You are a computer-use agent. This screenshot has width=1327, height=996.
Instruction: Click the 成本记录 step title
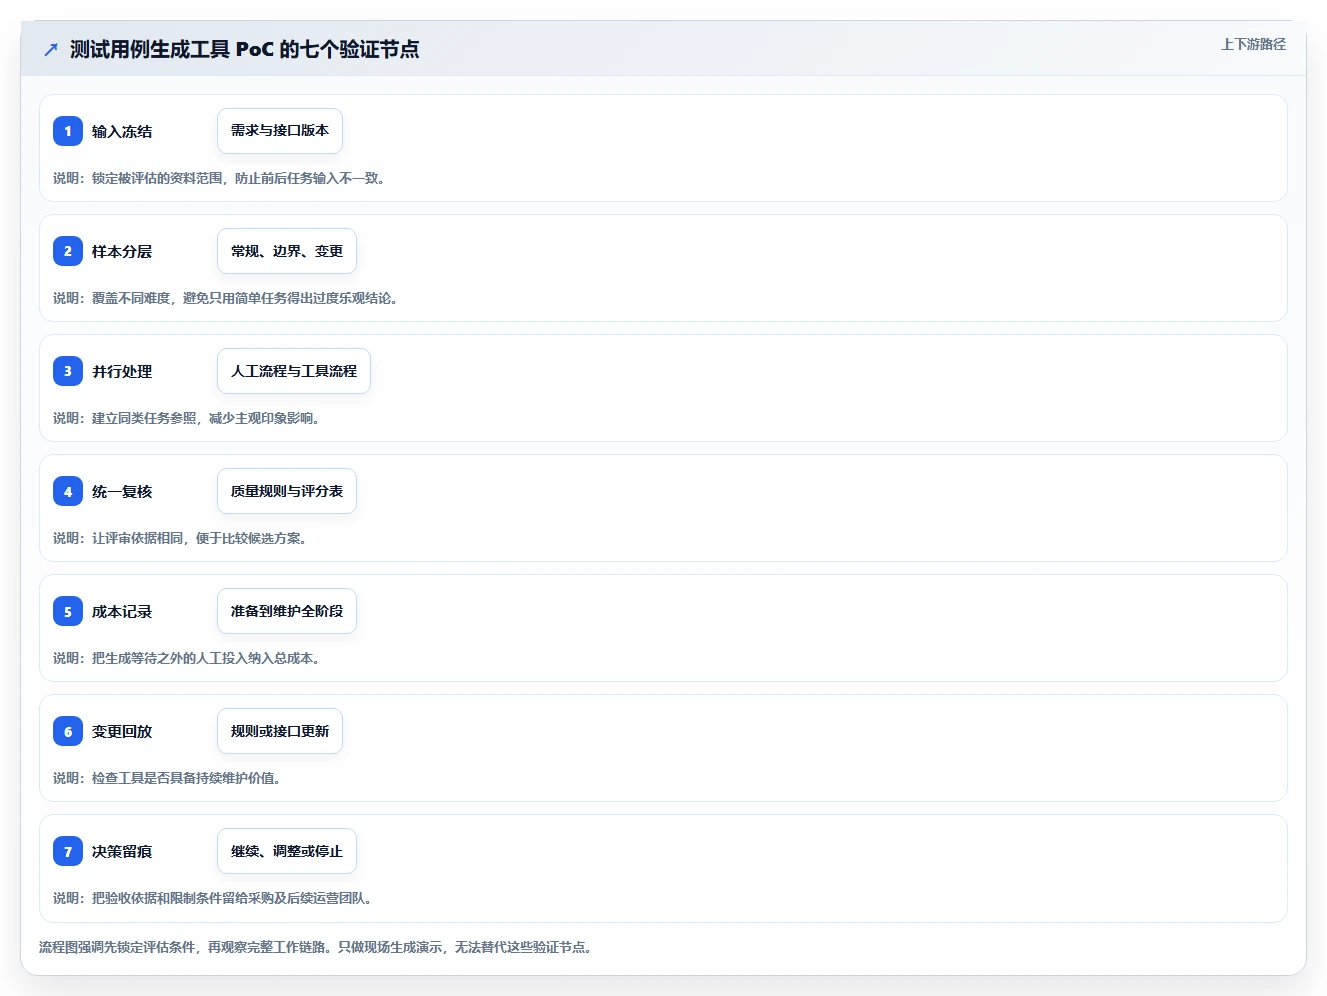122,611
